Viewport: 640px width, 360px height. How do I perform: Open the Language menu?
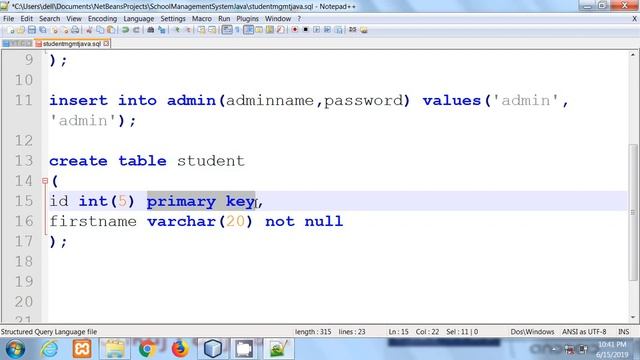tap(139, 19)
